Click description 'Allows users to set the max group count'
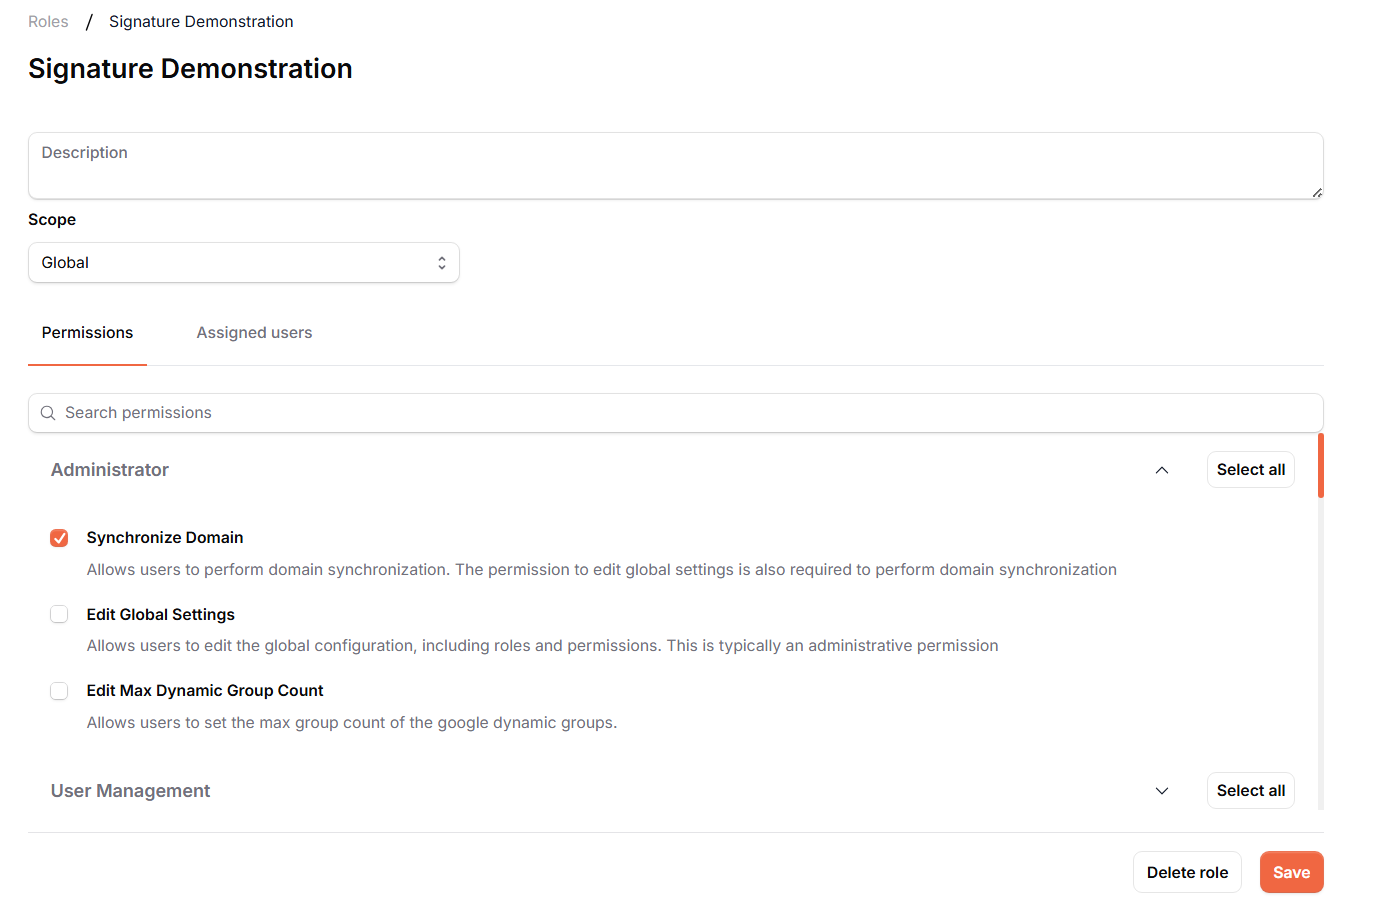Image resolution: width=1382 pixels, height=897 pixels. [x=352, y=723]
